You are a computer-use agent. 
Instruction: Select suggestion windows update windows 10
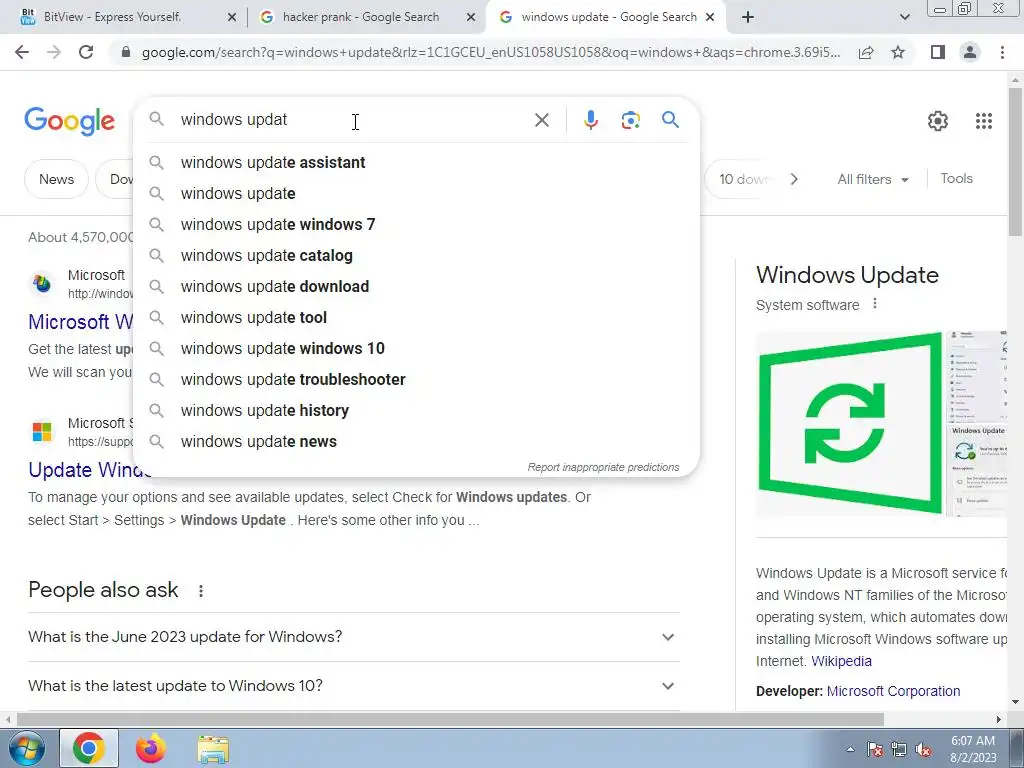click(416, 349)
